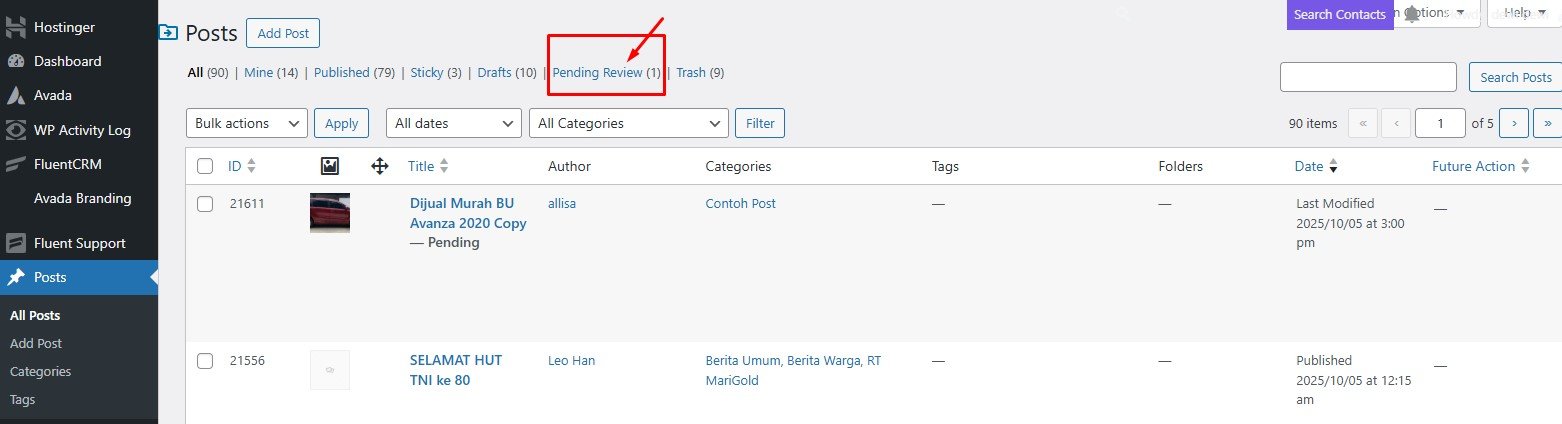
Task: Check the box for post 21611
Action: pyautogui.click(x=205, y=204)
